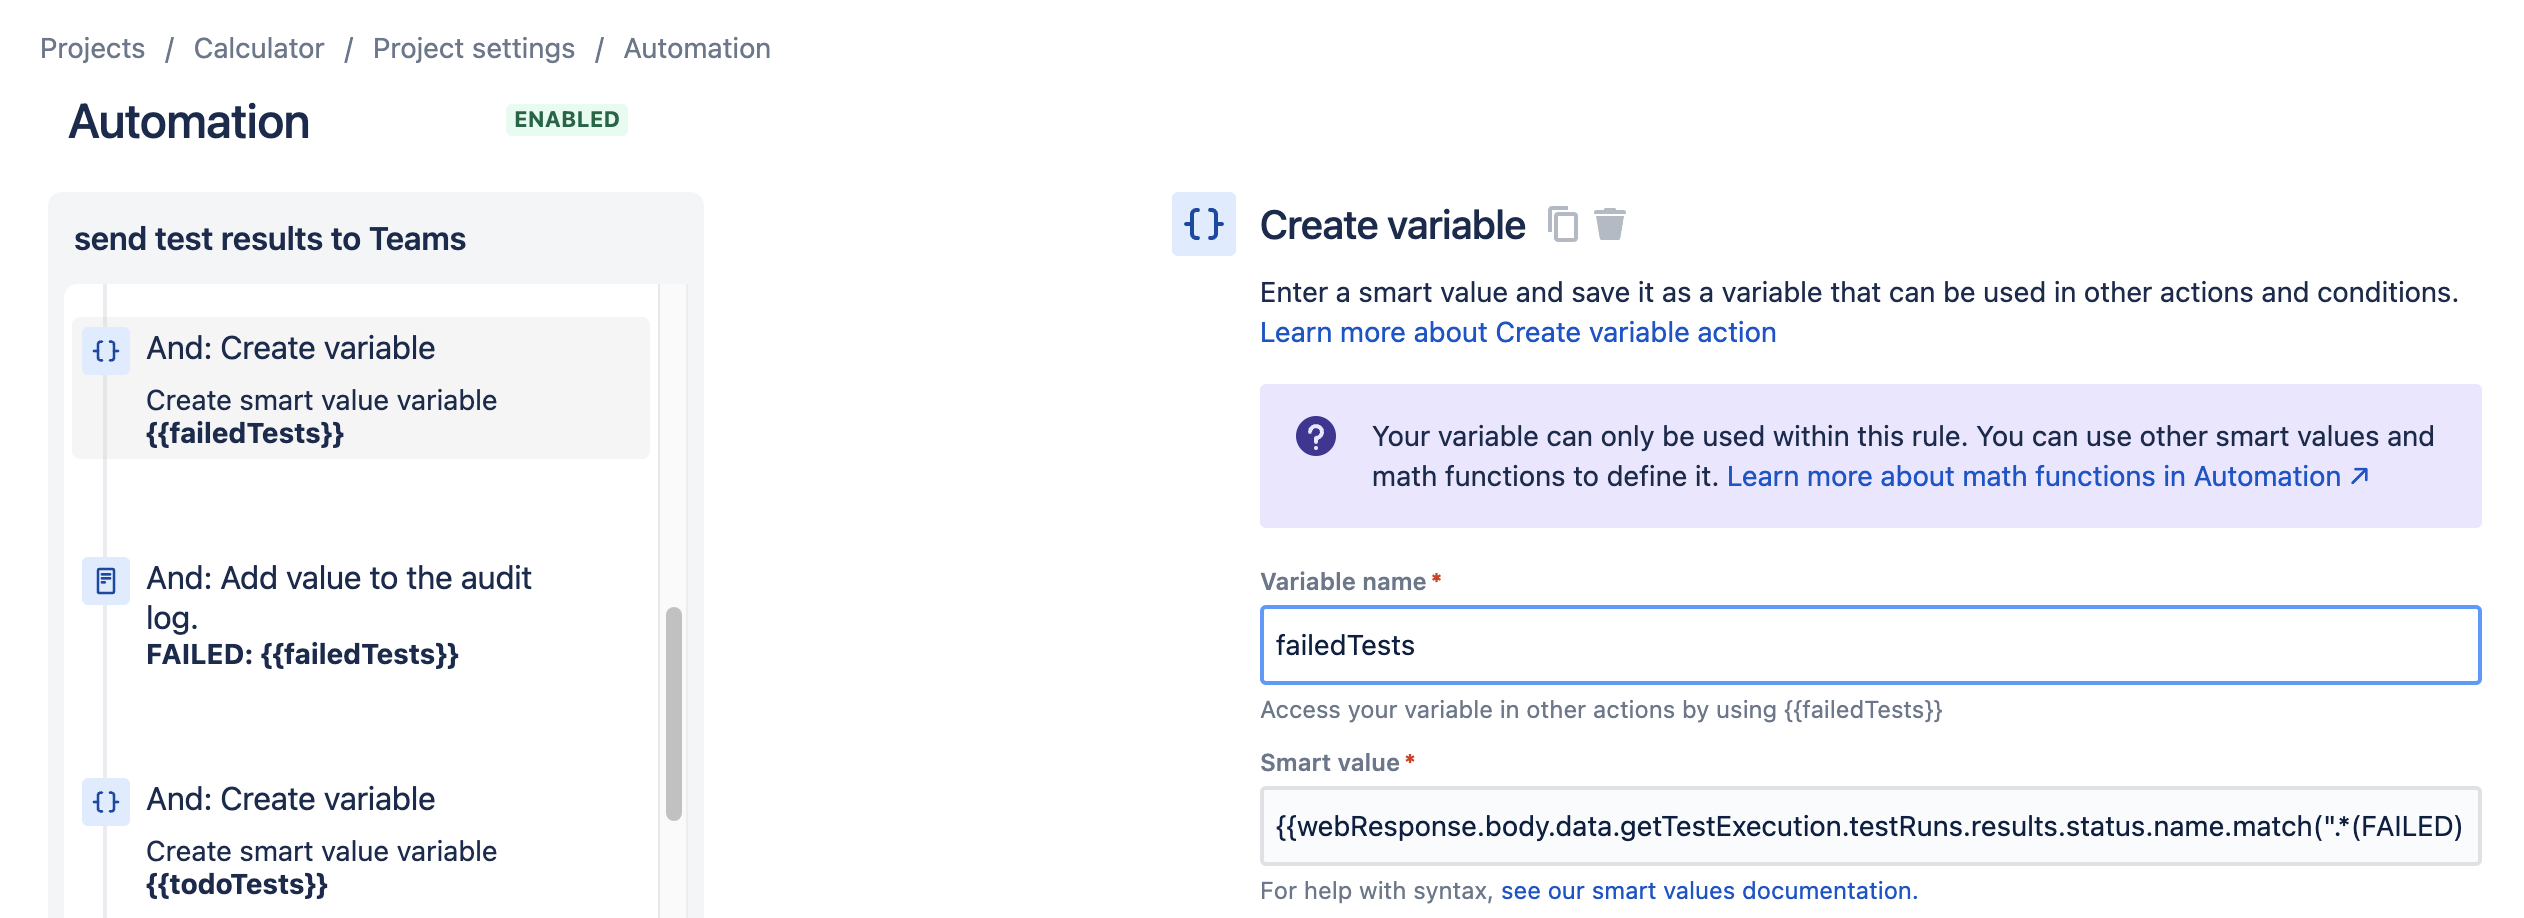
Task: Focus the Variable name input field
Action: coord(1870,645)
